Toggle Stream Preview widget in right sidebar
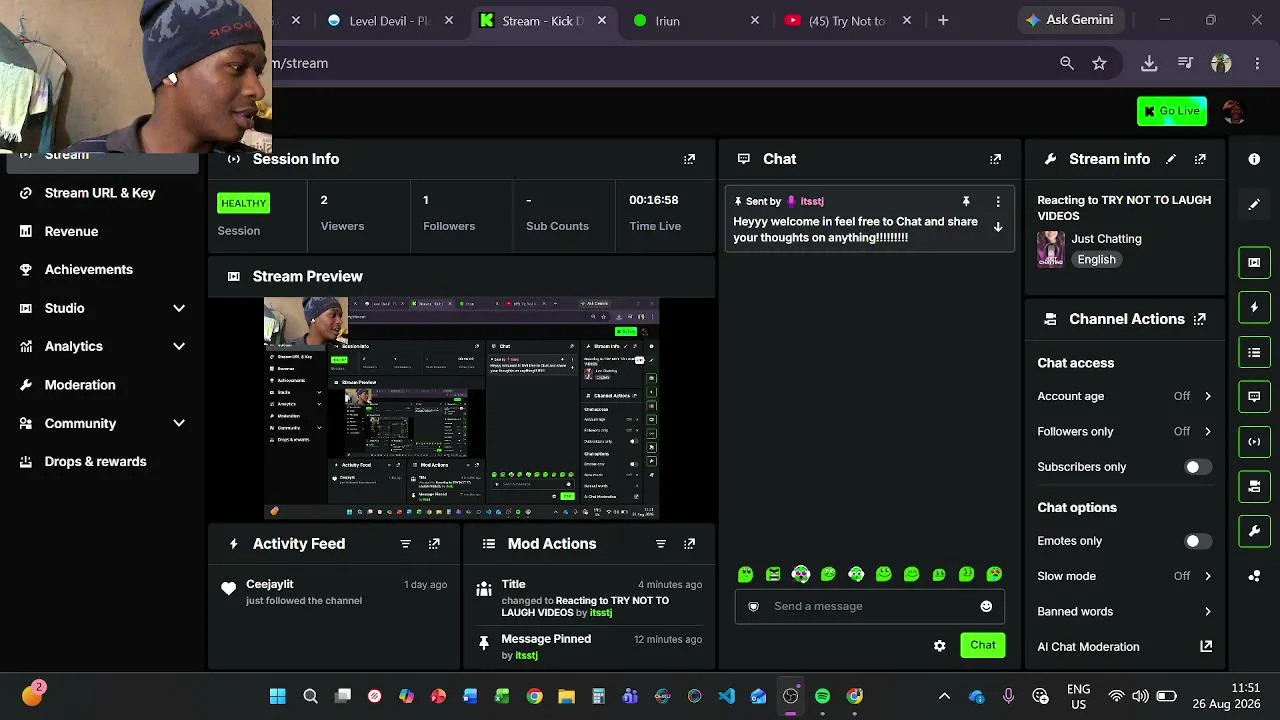Viewport: 1280px width, 720px height. point(1254,262)
